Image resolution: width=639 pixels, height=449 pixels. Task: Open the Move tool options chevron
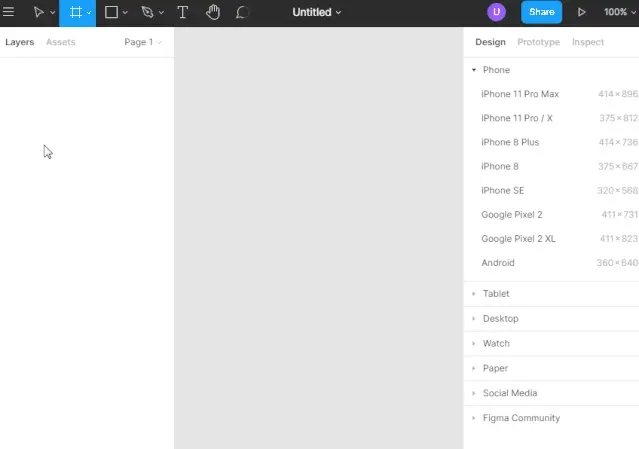click(x=53, y=13)
